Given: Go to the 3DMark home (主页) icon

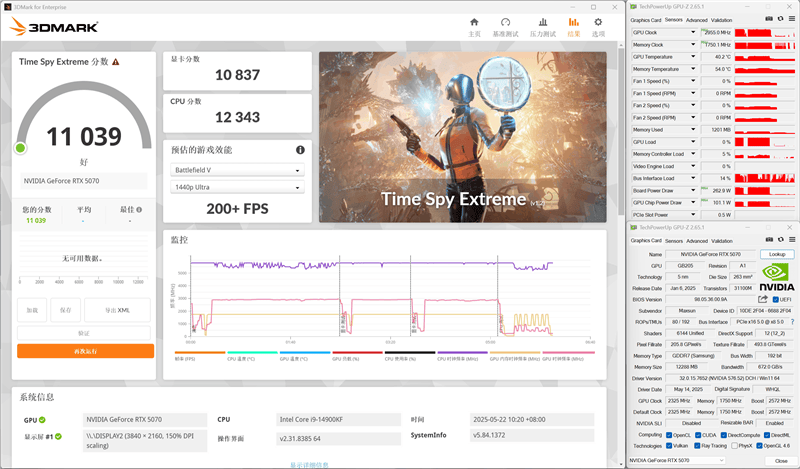Looking at the screenshot, I should 474,22.
